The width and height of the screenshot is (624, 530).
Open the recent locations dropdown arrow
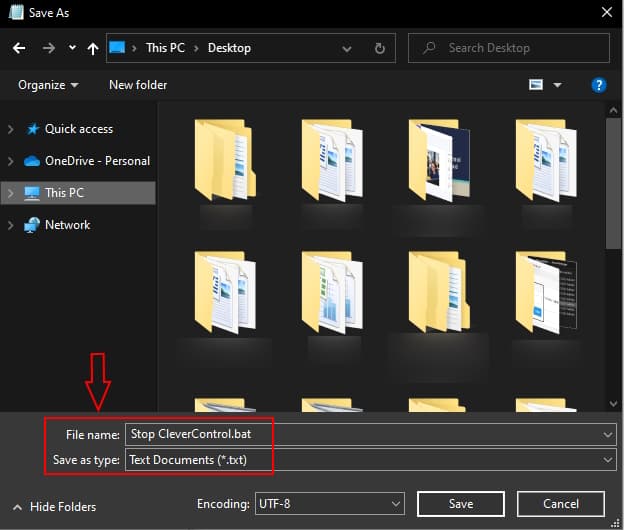[72, 48]
